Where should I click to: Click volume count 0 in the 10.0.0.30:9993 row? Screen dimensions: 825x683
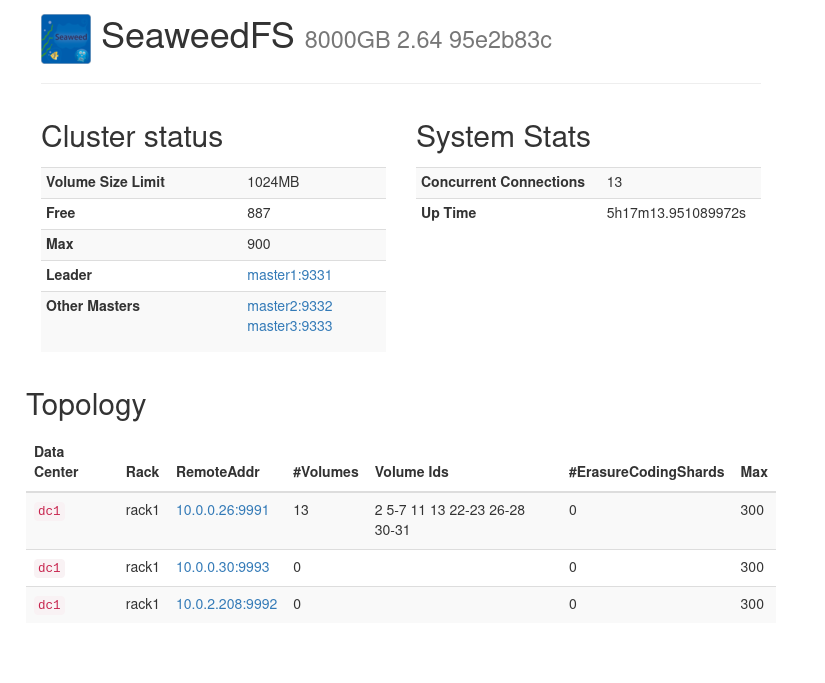[297, 567]
